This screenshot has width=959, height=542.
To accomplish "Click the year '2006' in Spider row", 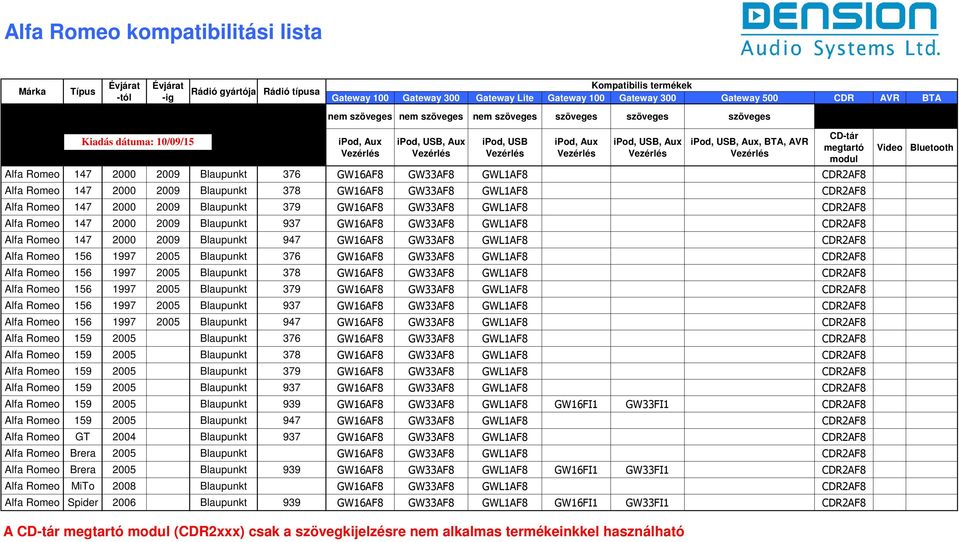I will coord(124,503).
